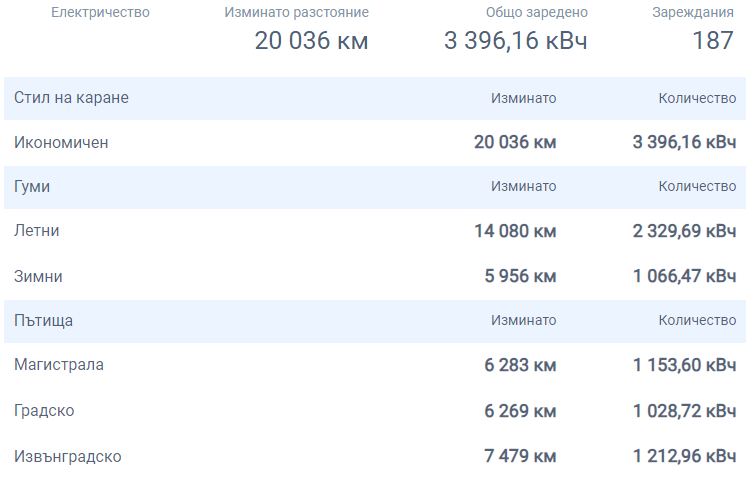Sort by Изминато in Гуми section
748x482 pixels.
click(x=524, y=187)
